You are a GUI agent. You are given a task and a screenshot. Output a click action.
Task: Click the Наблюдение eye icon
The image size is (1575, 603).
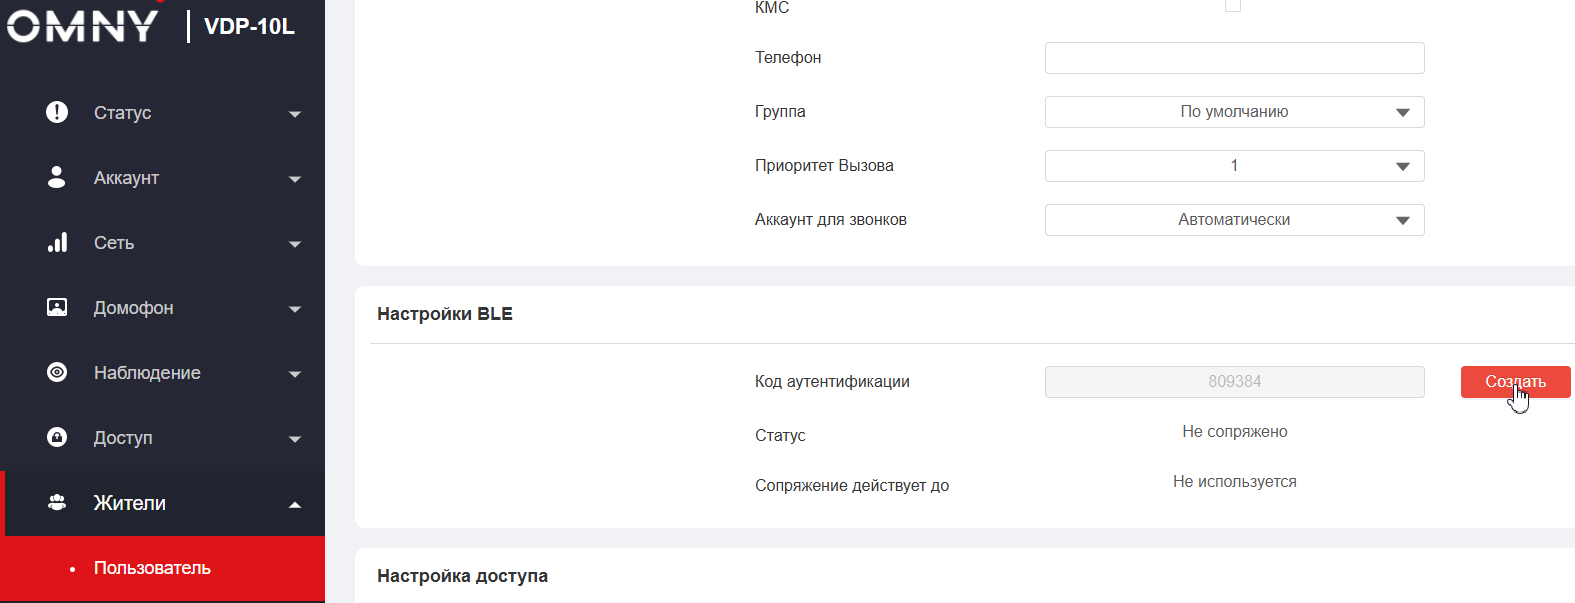tap(57, 372)
